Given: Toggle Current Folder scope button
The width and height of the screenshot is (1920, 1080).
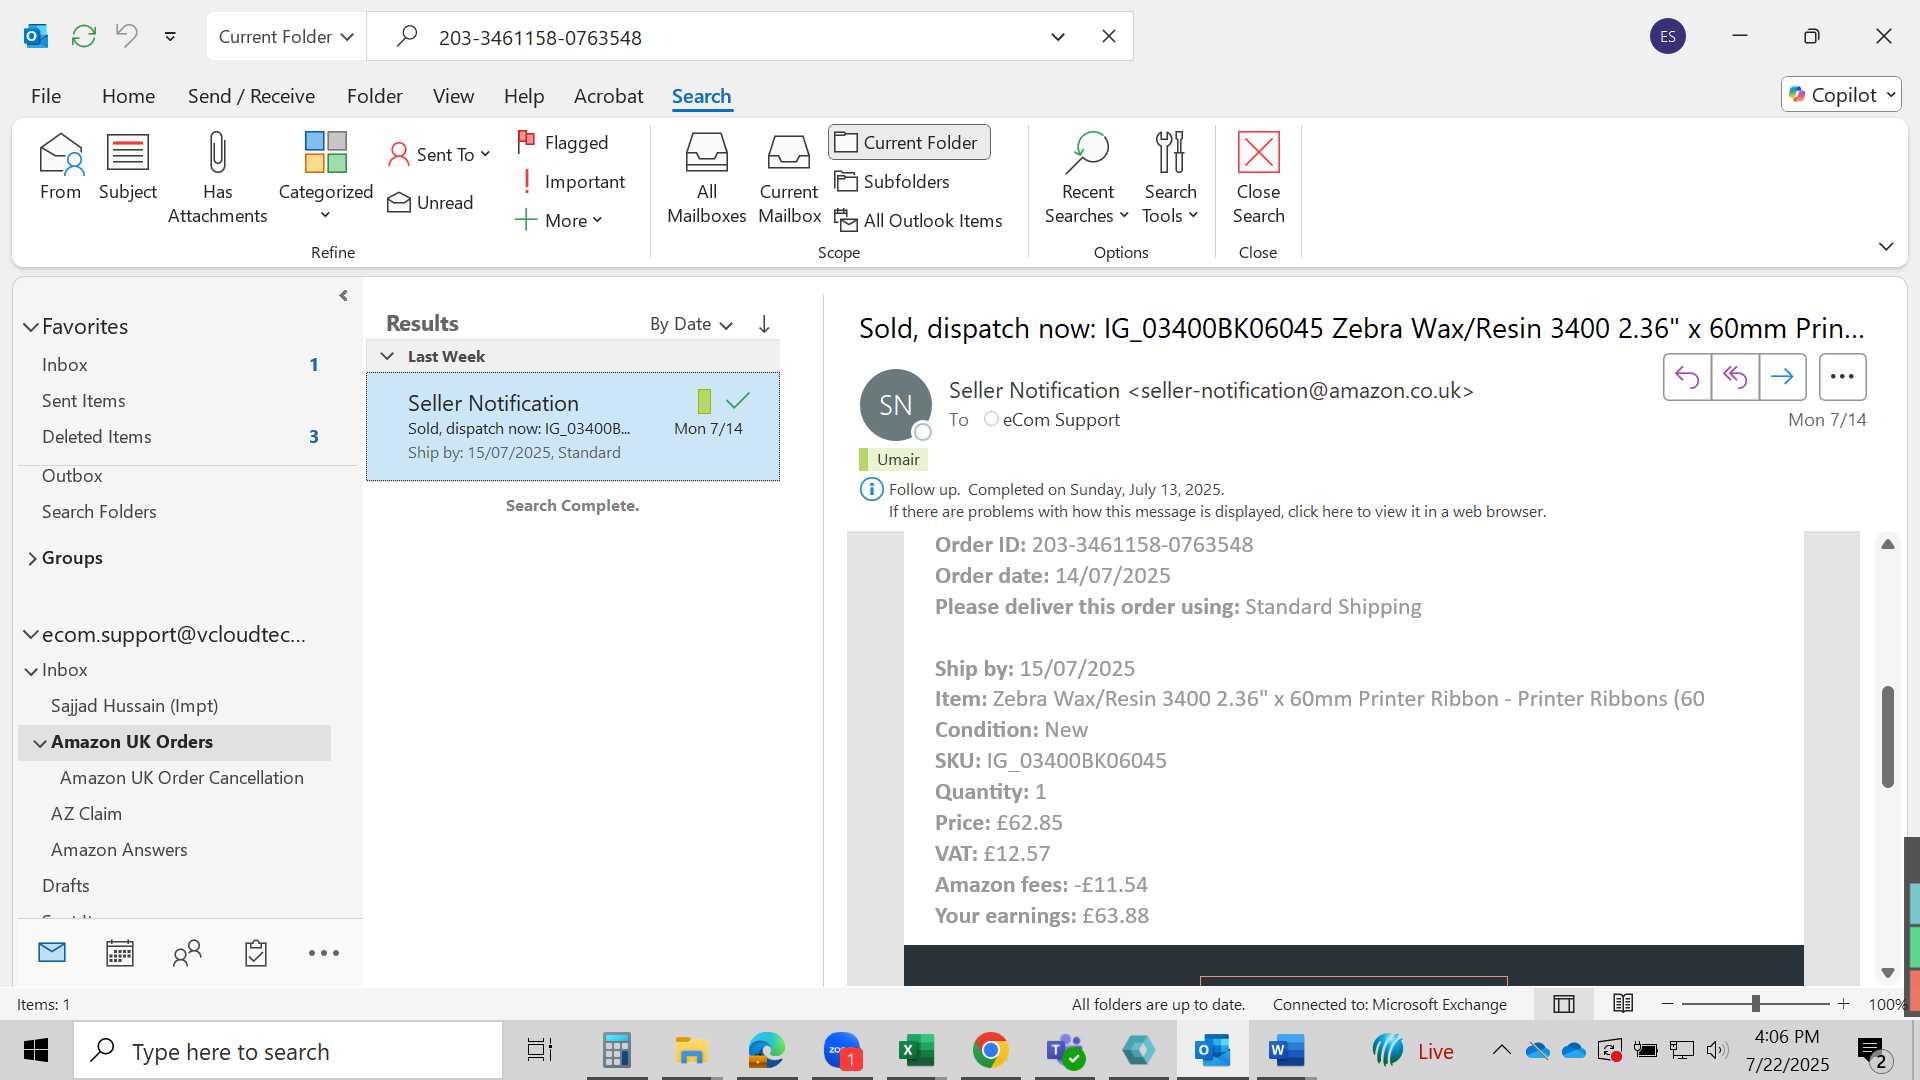Looking at the screenshot, I should point(909,142).
